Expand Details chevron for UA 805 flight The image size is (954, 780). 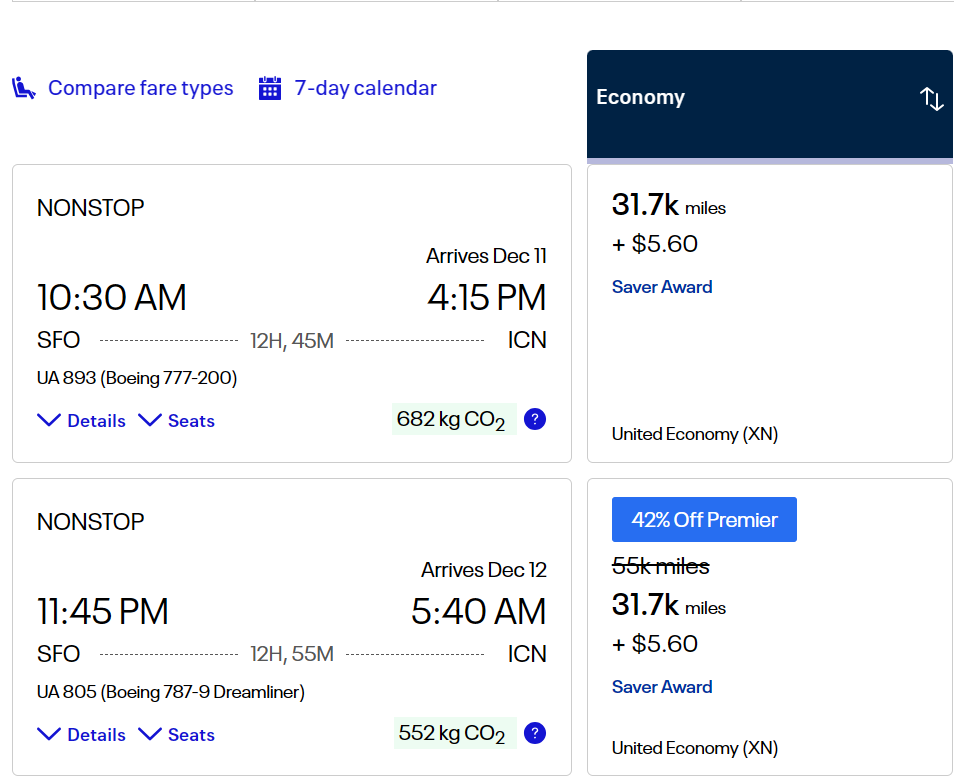(49, 734)
